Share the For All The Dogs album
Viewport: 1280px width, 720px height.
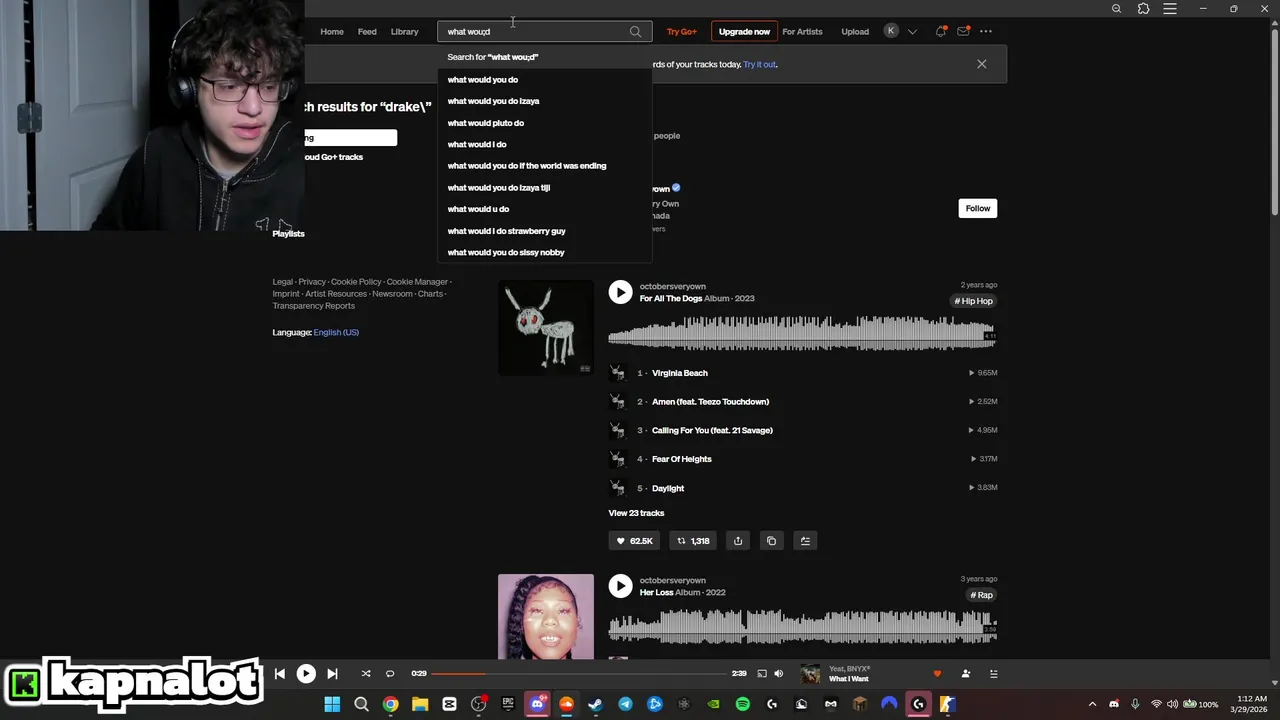click(738, 541)
